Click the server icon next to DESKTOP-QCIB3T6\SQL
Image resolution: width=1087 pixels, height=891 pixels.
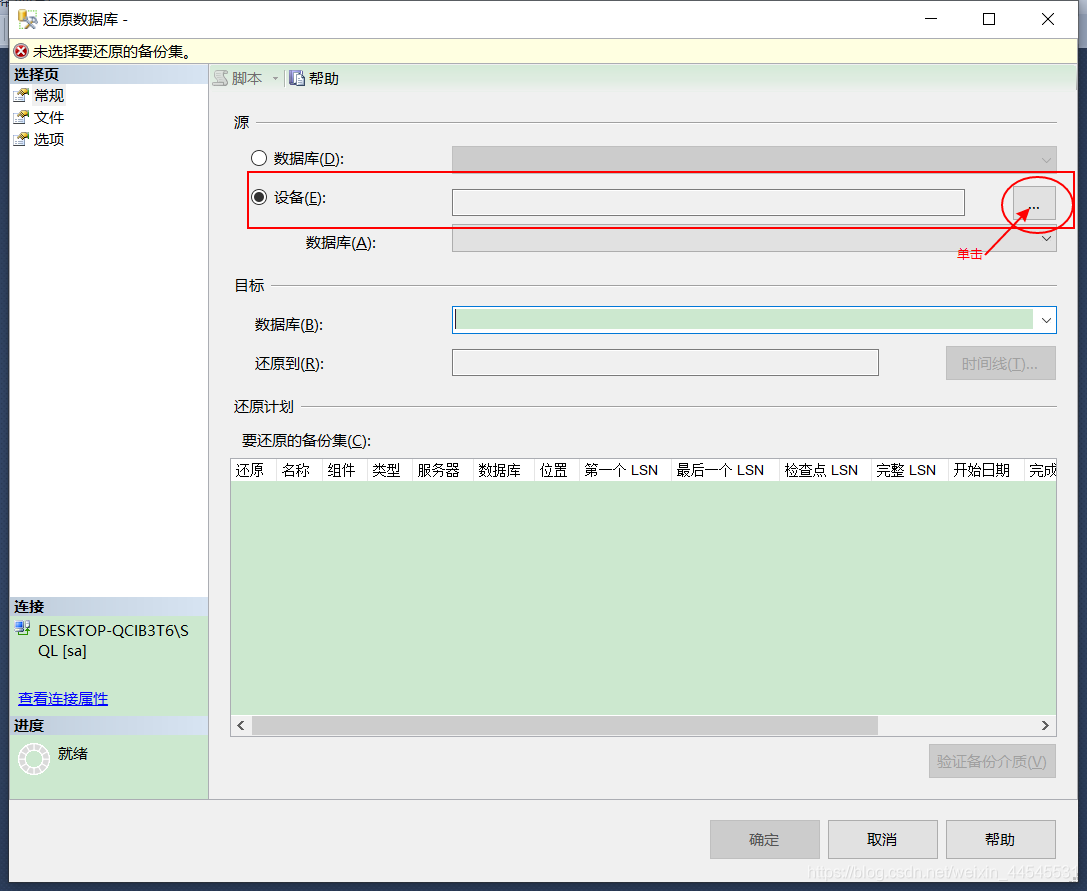(21, 629)
